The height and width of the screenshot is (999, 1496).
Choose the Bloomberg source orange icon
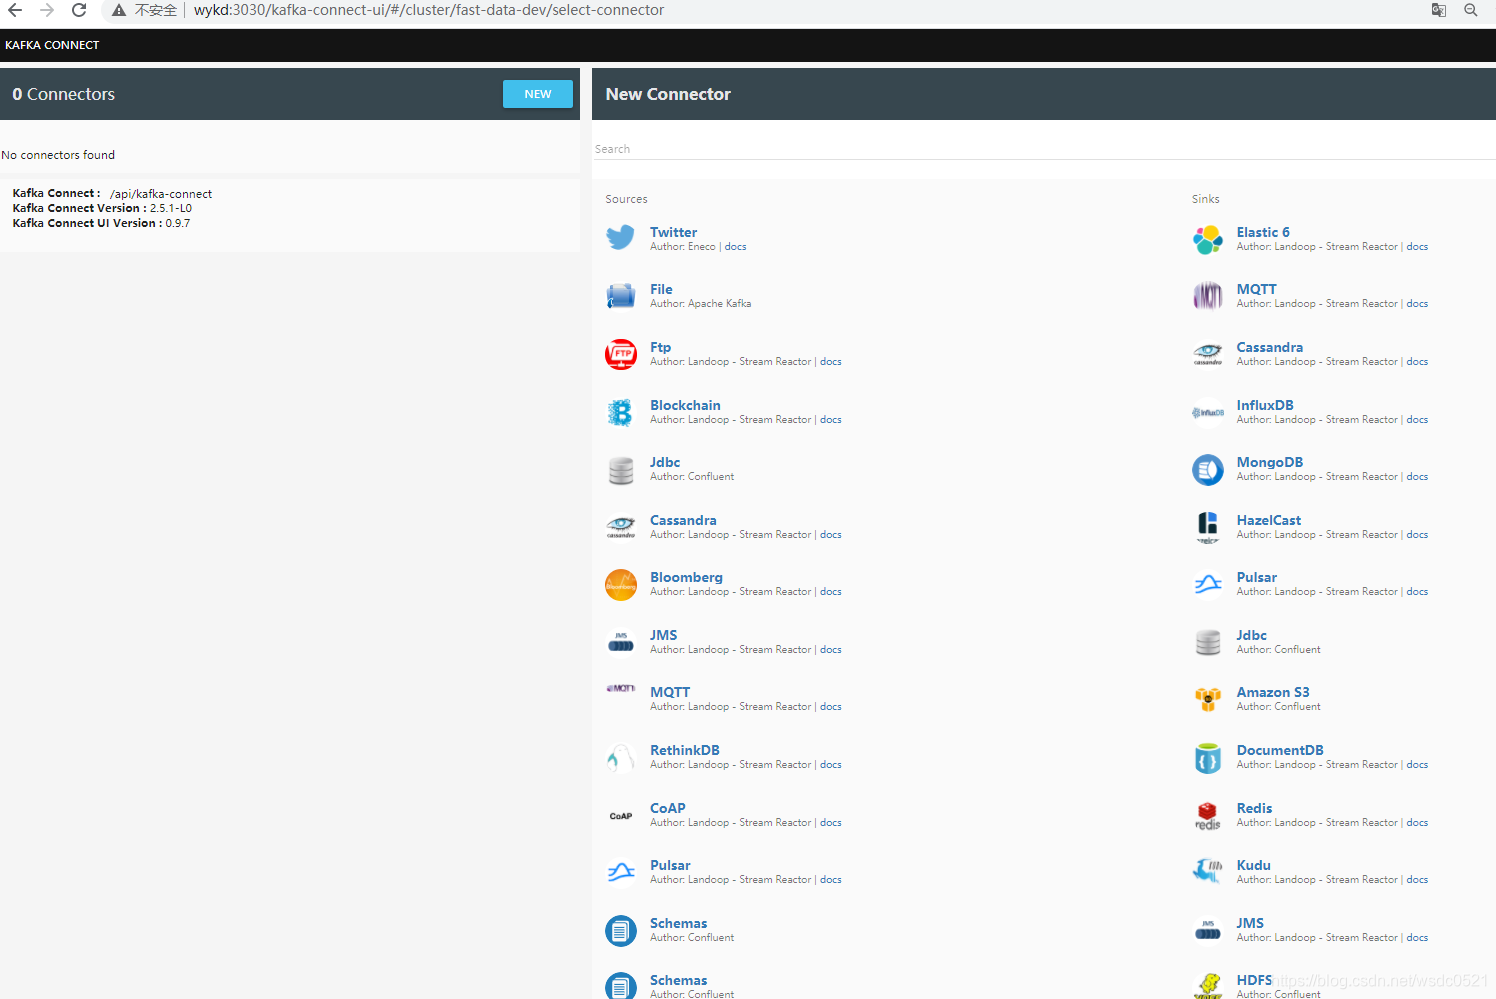pos(621,585)
